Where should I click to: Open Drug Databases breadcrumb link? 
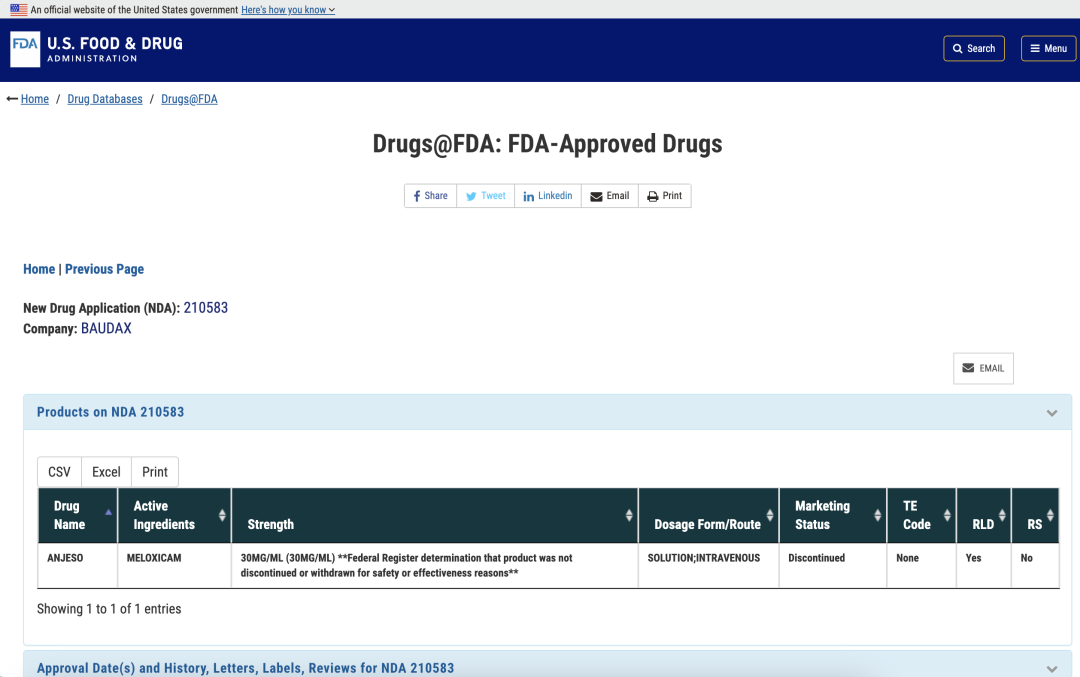click(x=105, y=99)
